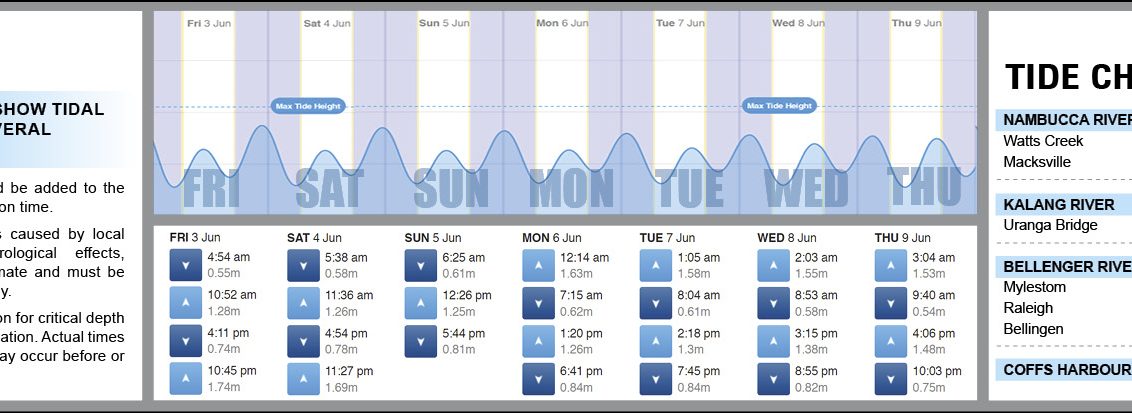The image size is (1132, 413).
Task: Click the low tide icon for Sunday 6:25 am
Action: pyautogui.click(x=420, y=265)
